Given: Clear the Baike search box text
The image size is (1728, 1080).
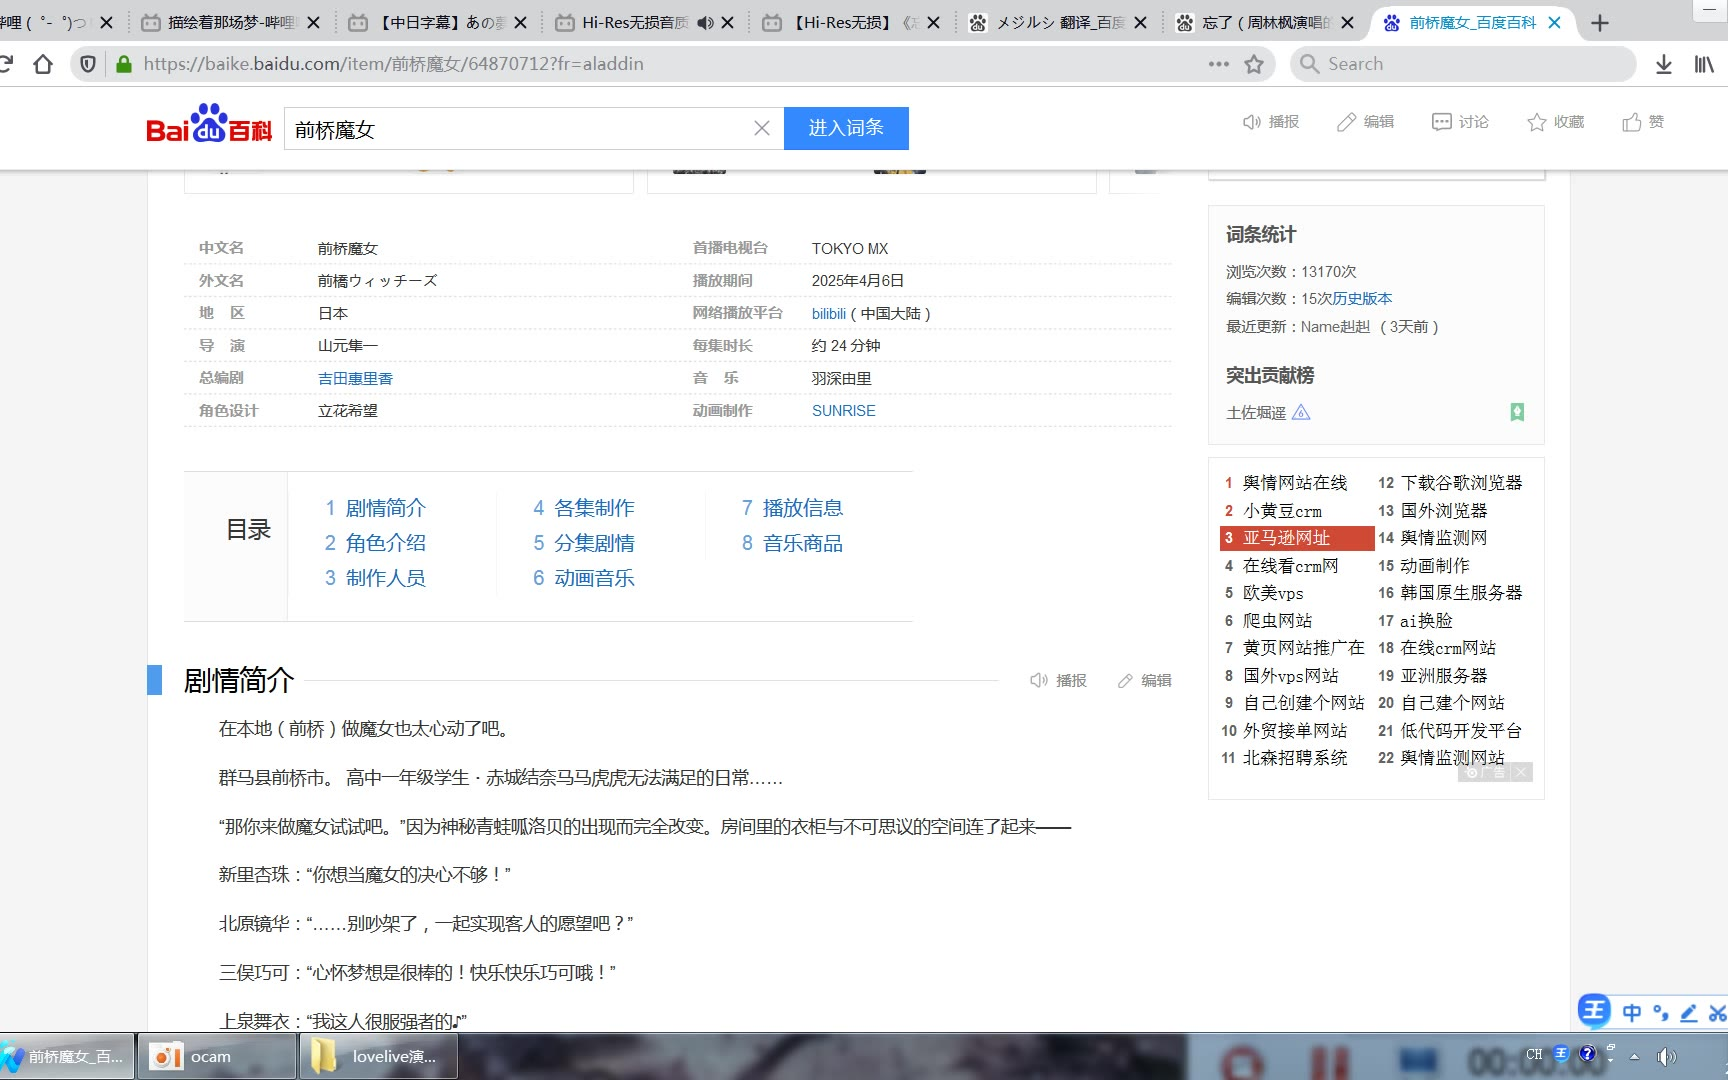Looking at the screenshot, I should [x=762, y=128].
